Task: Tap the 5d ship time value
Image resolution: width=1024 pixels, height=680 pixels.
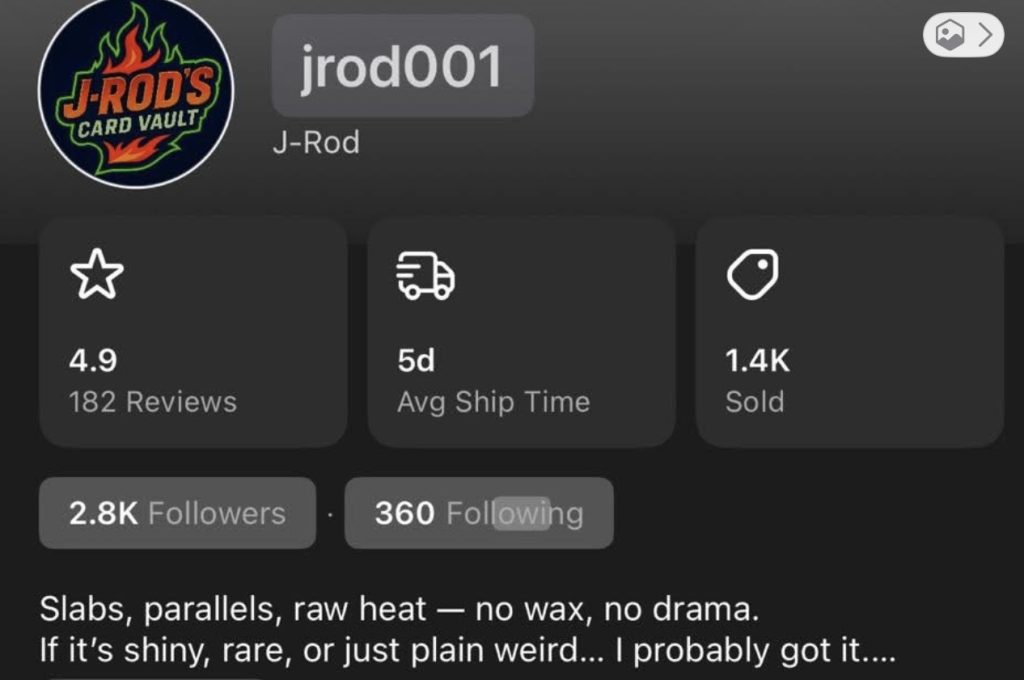Action: [416, 361]
